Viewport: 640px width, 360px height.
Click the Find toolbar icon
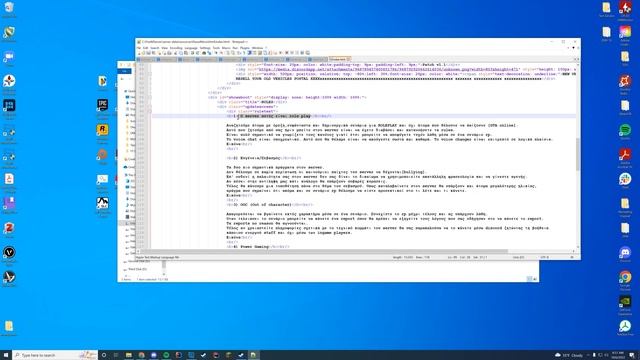pos(204,53)
